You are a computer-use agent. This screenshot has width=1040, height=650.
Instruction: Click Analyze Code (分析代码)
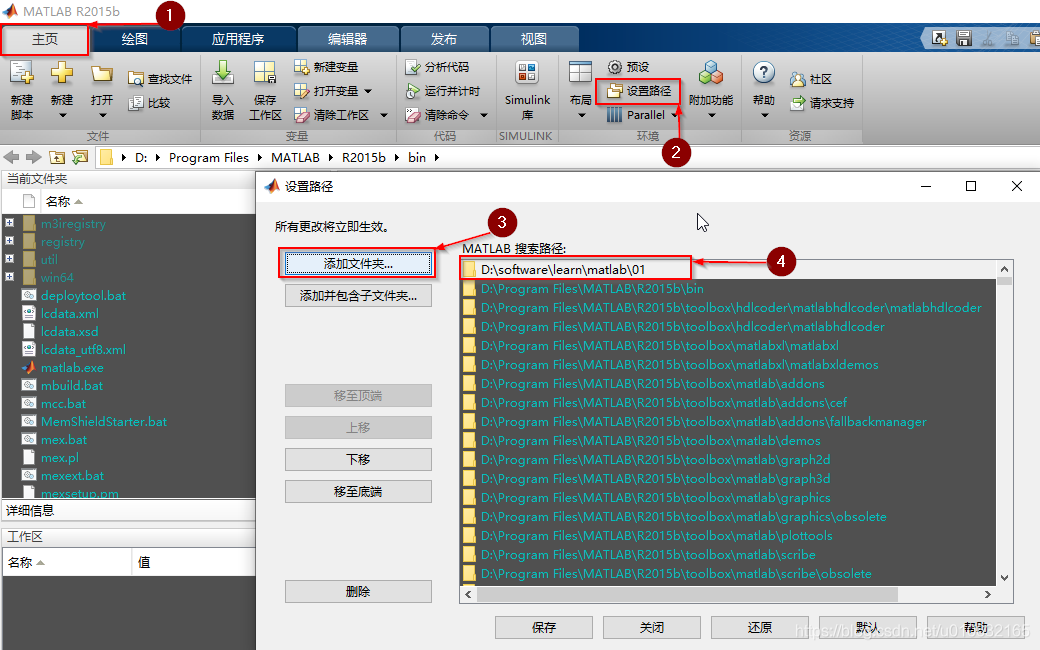(x=437, y=67)
